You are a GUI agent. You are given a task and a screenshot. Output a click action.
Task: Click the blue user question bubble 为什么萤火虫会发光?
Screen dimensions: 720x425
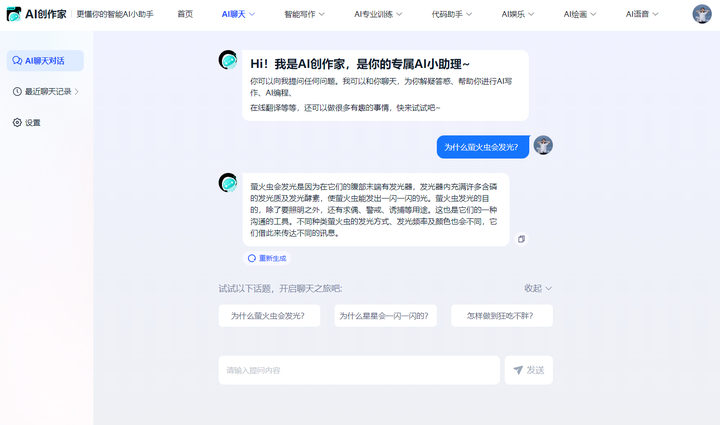pyautogui.click(x=483, y=147)
